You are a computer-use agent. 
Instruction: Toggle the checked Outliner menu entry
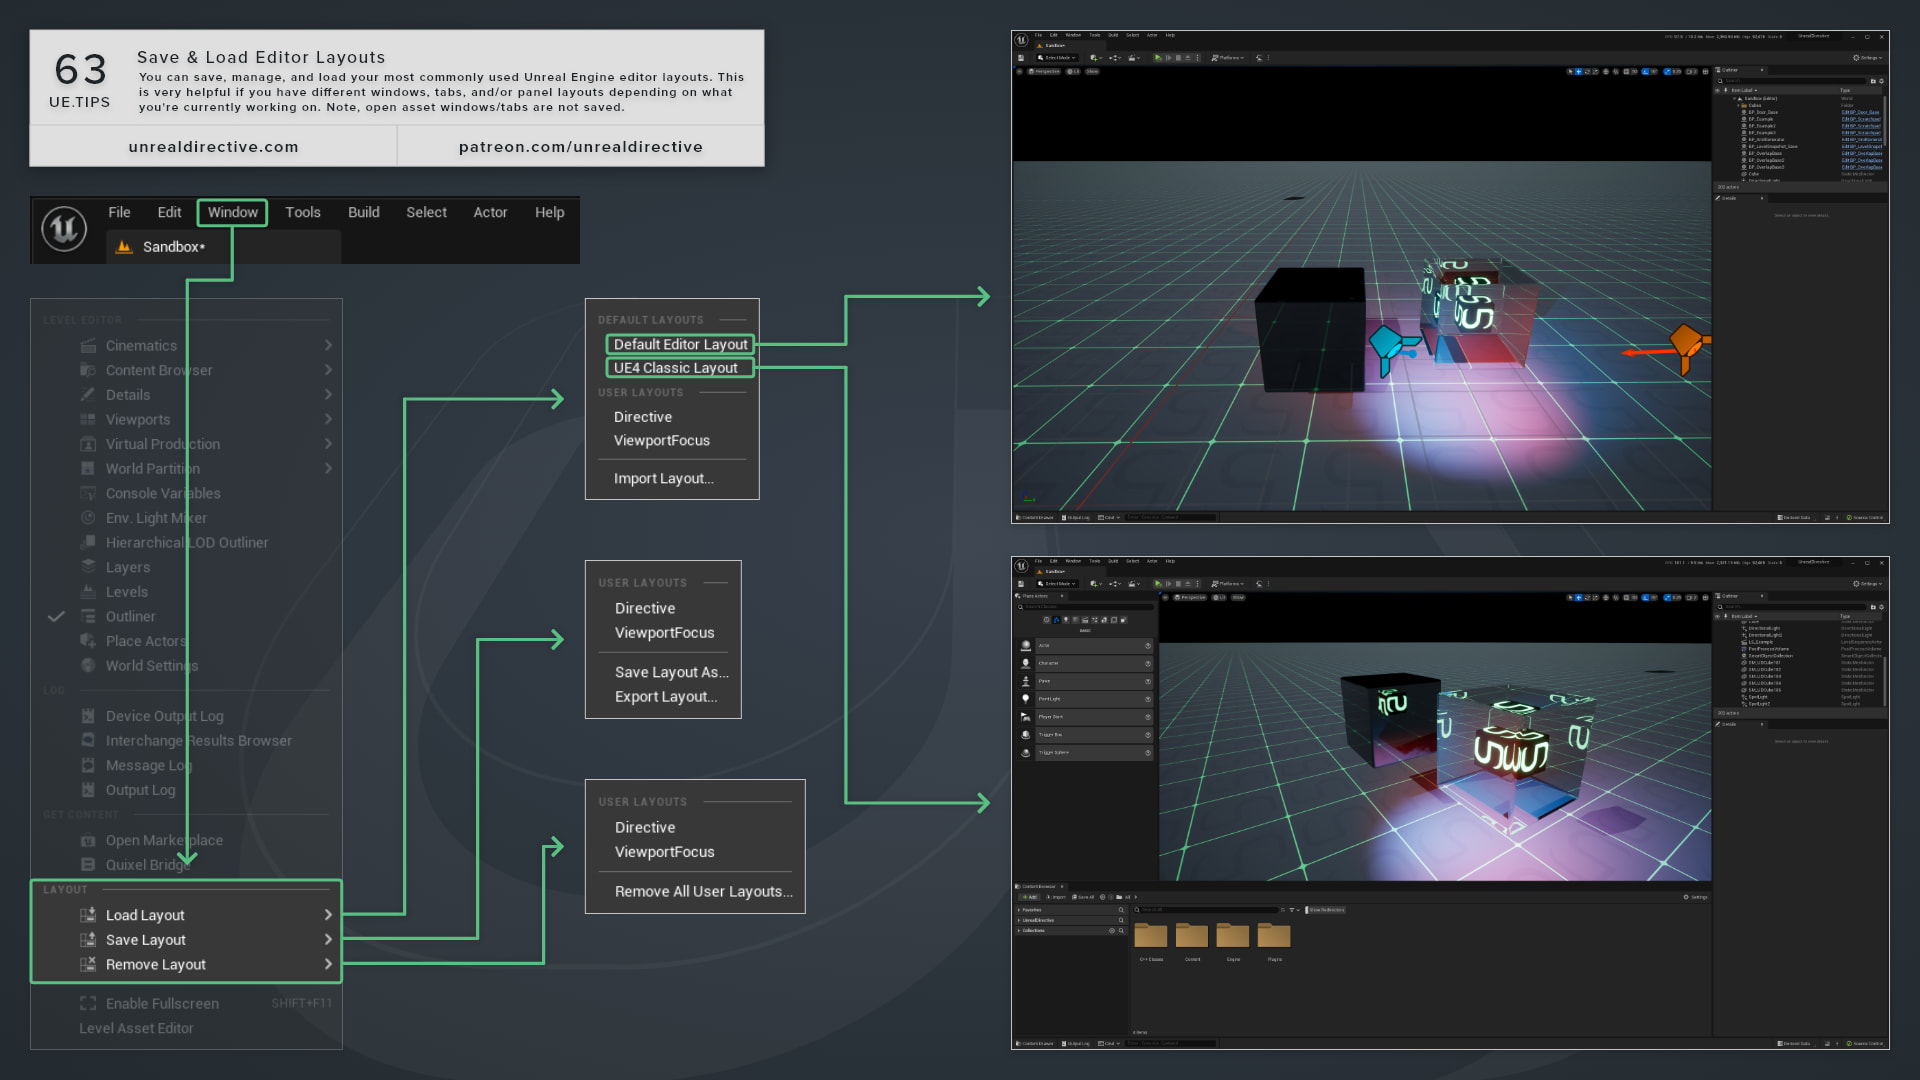pyautogui.click(x=130, y=617)
